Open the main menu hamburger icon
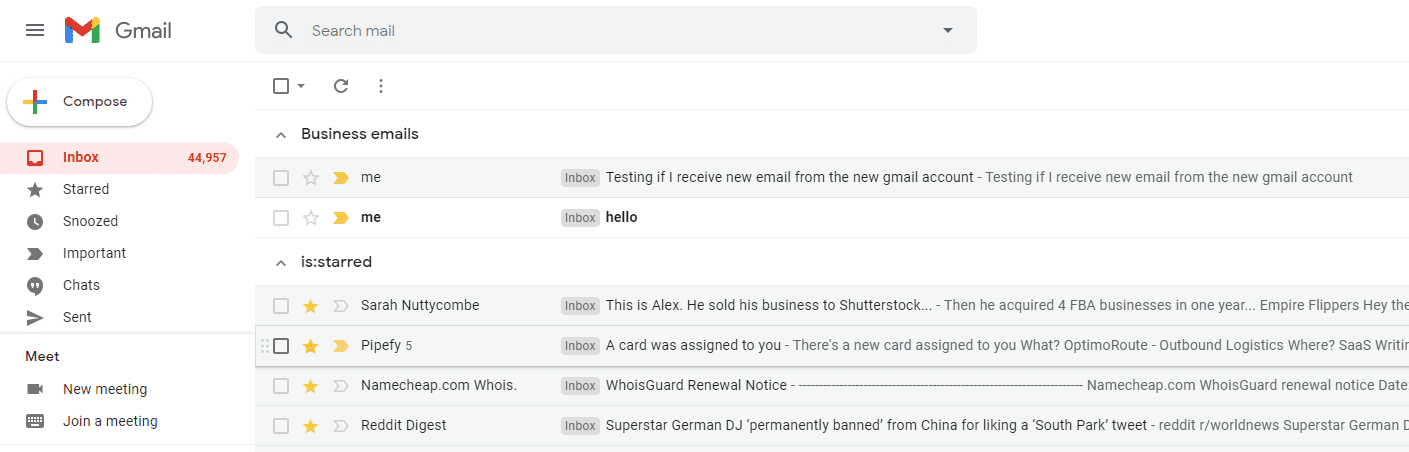 35,30
